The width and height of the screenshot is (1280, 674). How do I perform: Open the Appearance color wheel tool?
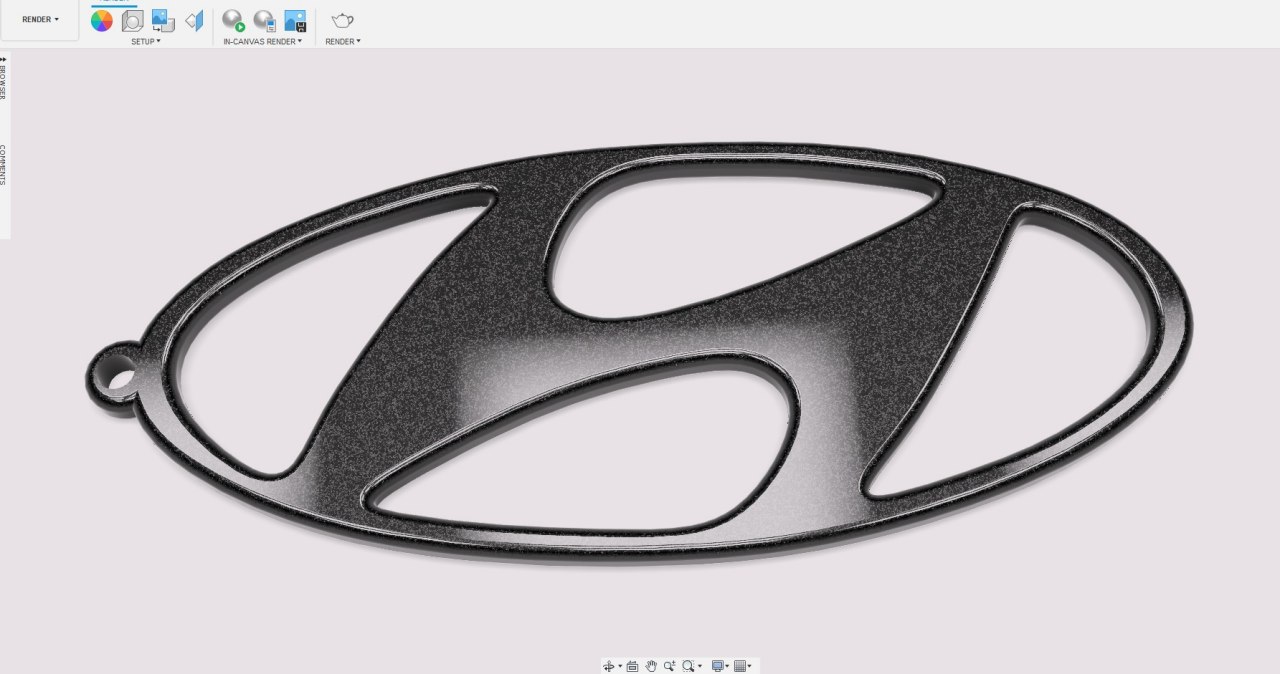click(x=102, y=20)
